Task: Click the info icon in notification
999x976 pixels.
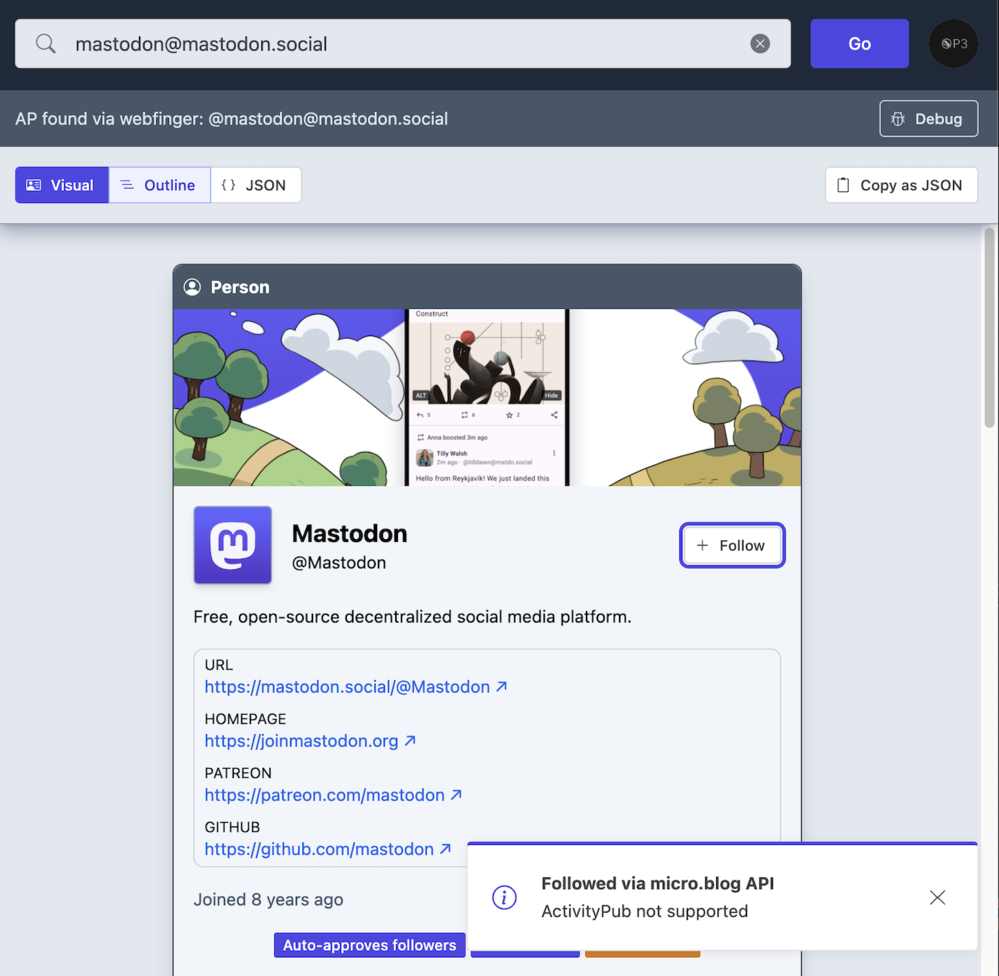Action: (x=505, y=897)
